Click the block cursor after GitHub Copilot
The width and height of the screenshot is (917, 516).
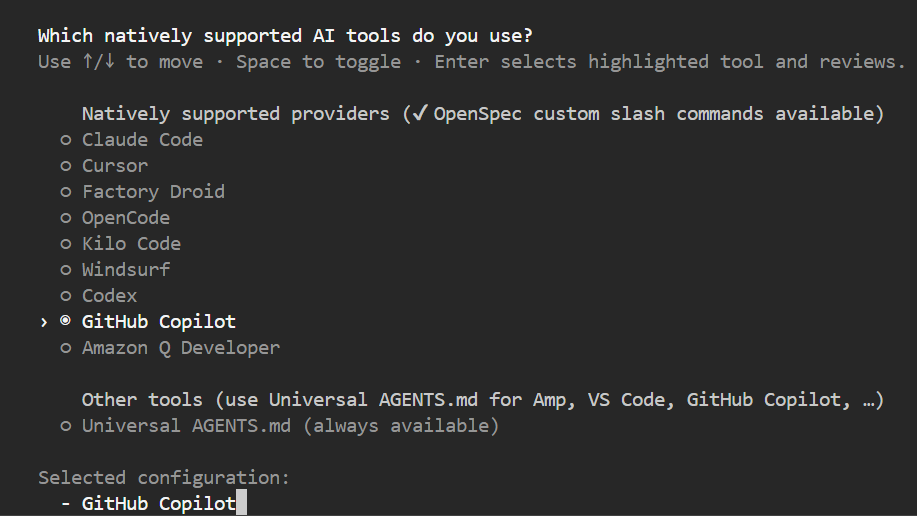tap(241, 504)
